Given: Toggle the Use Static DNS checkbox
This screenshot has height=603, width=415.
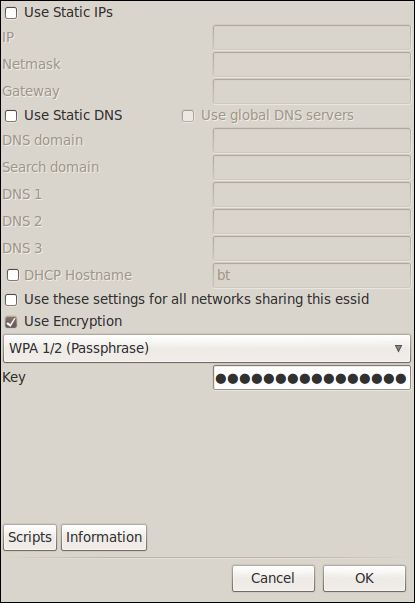Looking at the screenshot, I should [x=11, y=116].
